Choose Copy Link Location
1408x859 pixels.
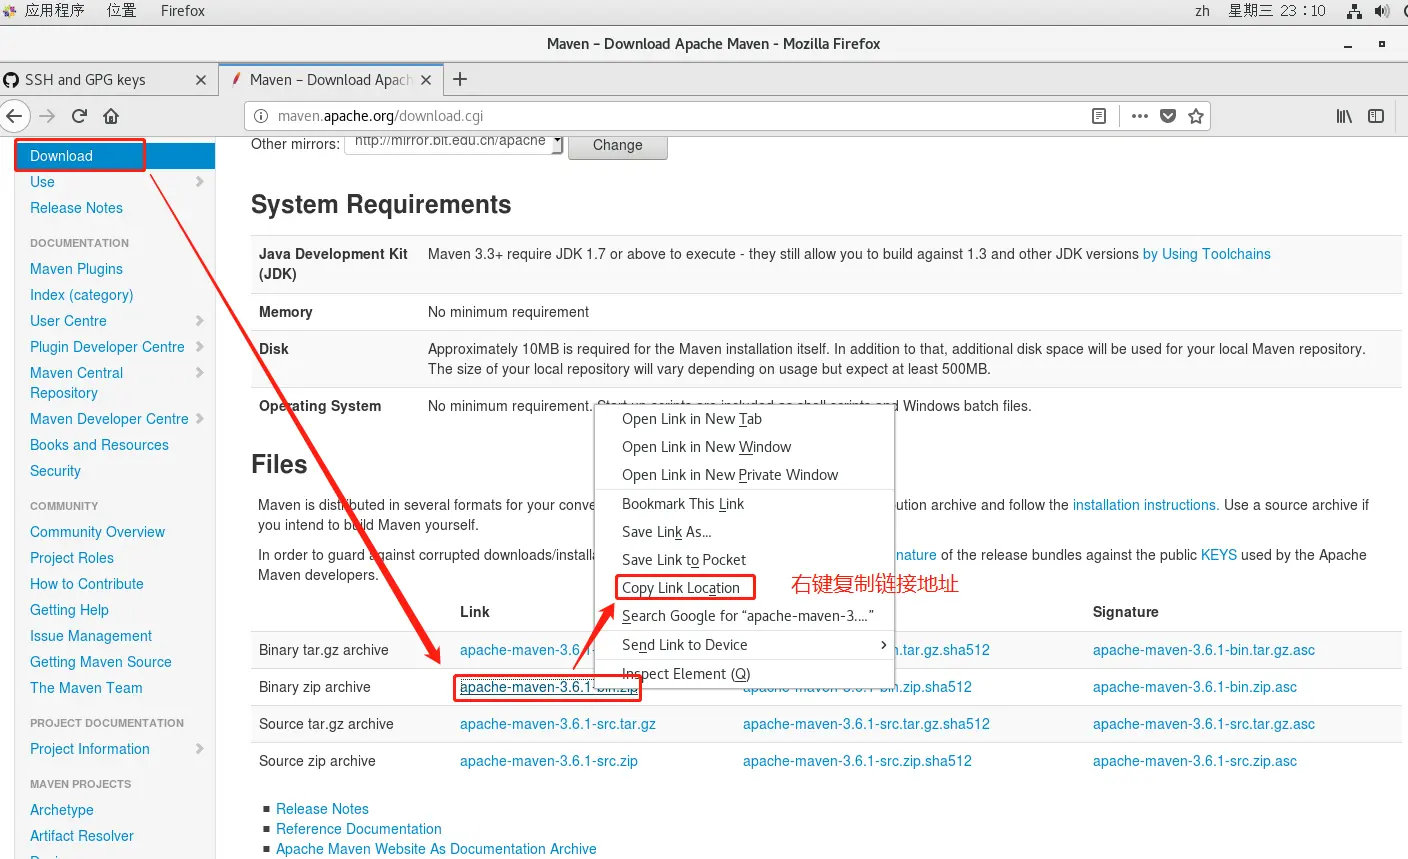click(x=743, y=588)
